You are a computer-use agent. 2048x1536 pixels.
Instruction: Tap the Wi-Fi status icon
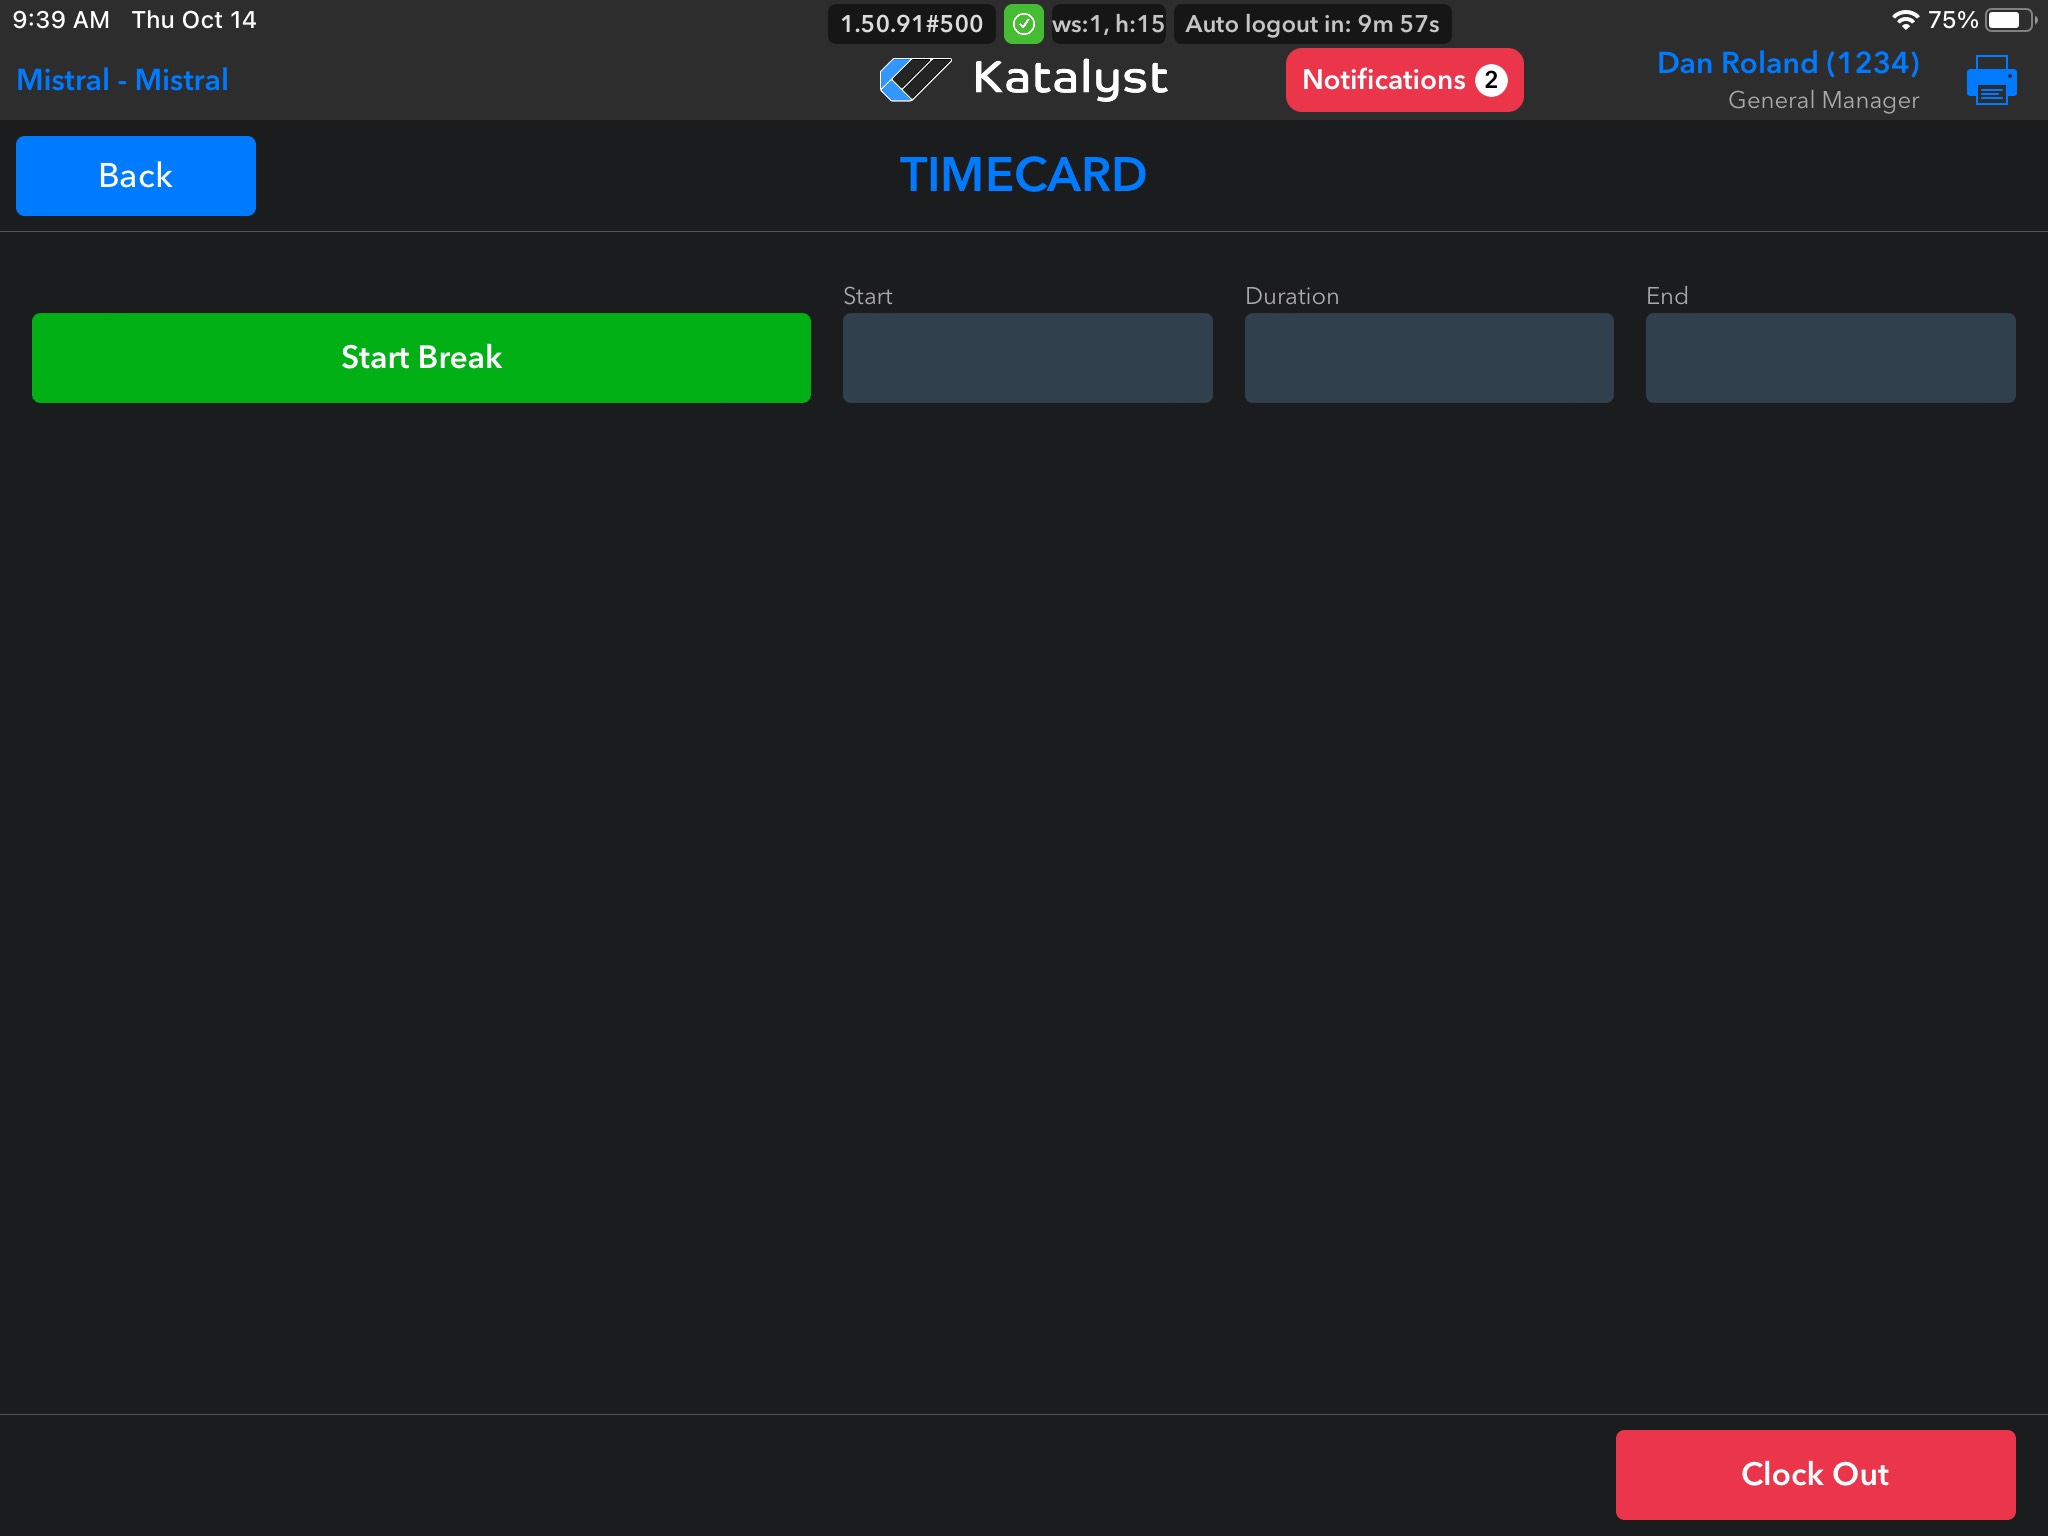click(x=1904, y=20)
